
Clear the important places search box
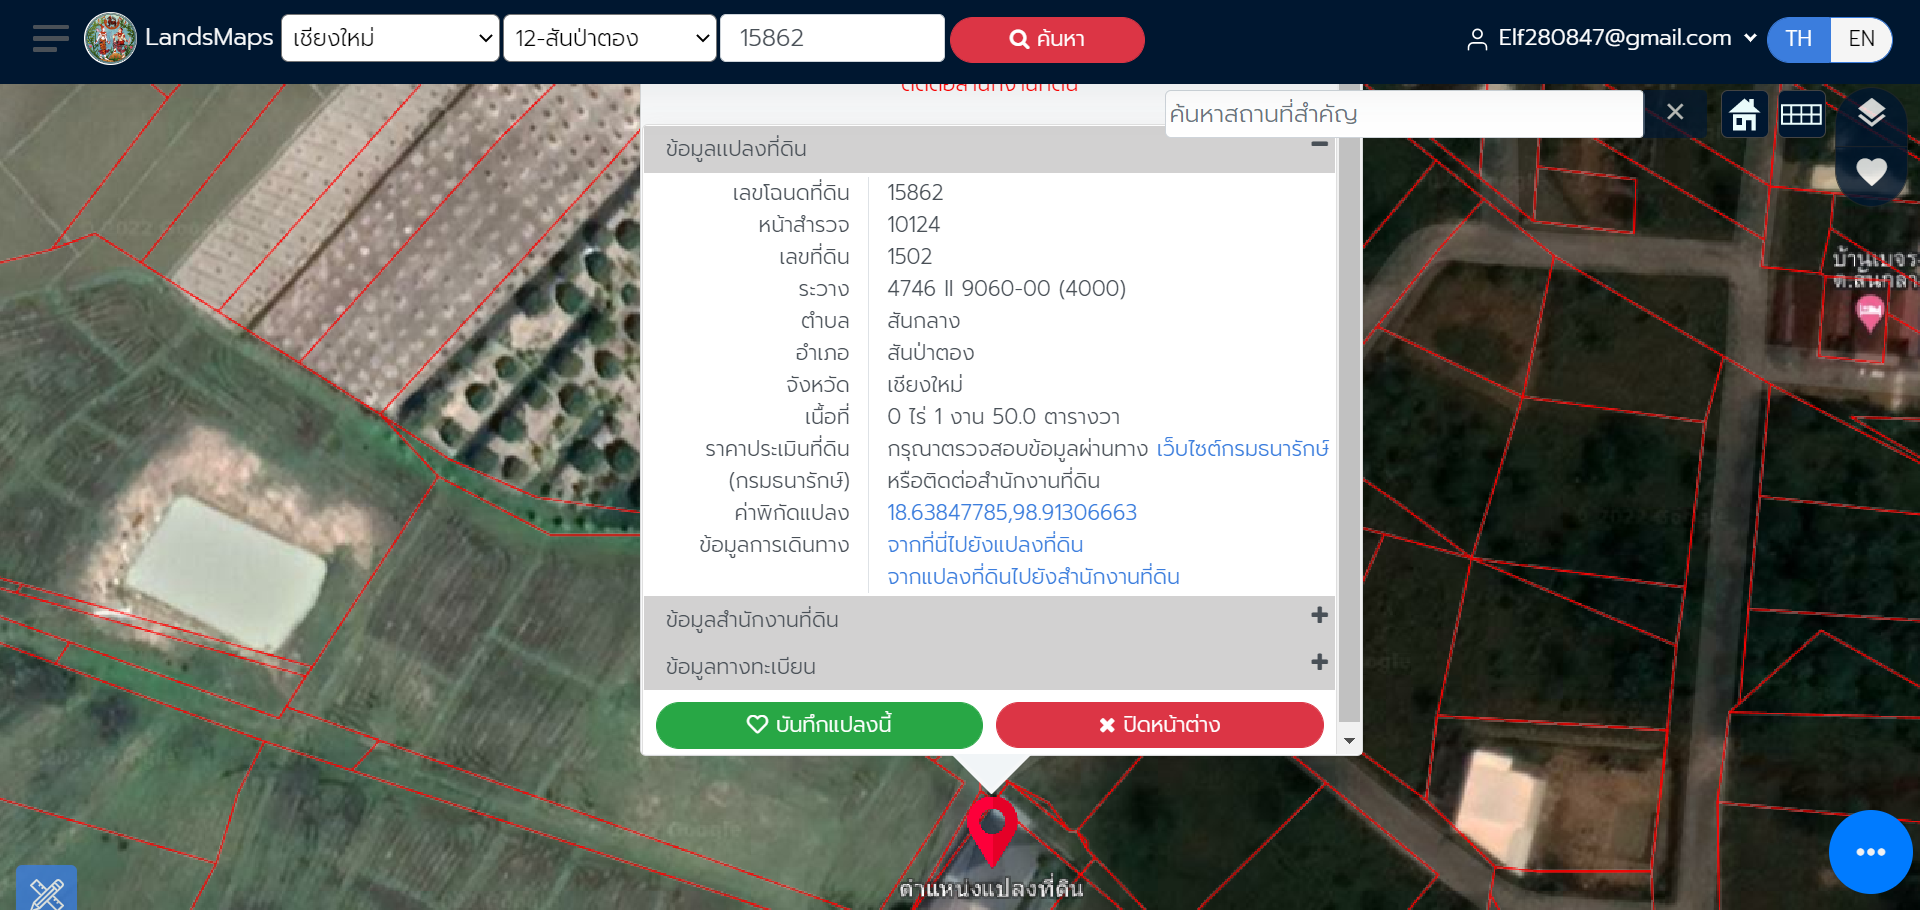(1675, 112)
